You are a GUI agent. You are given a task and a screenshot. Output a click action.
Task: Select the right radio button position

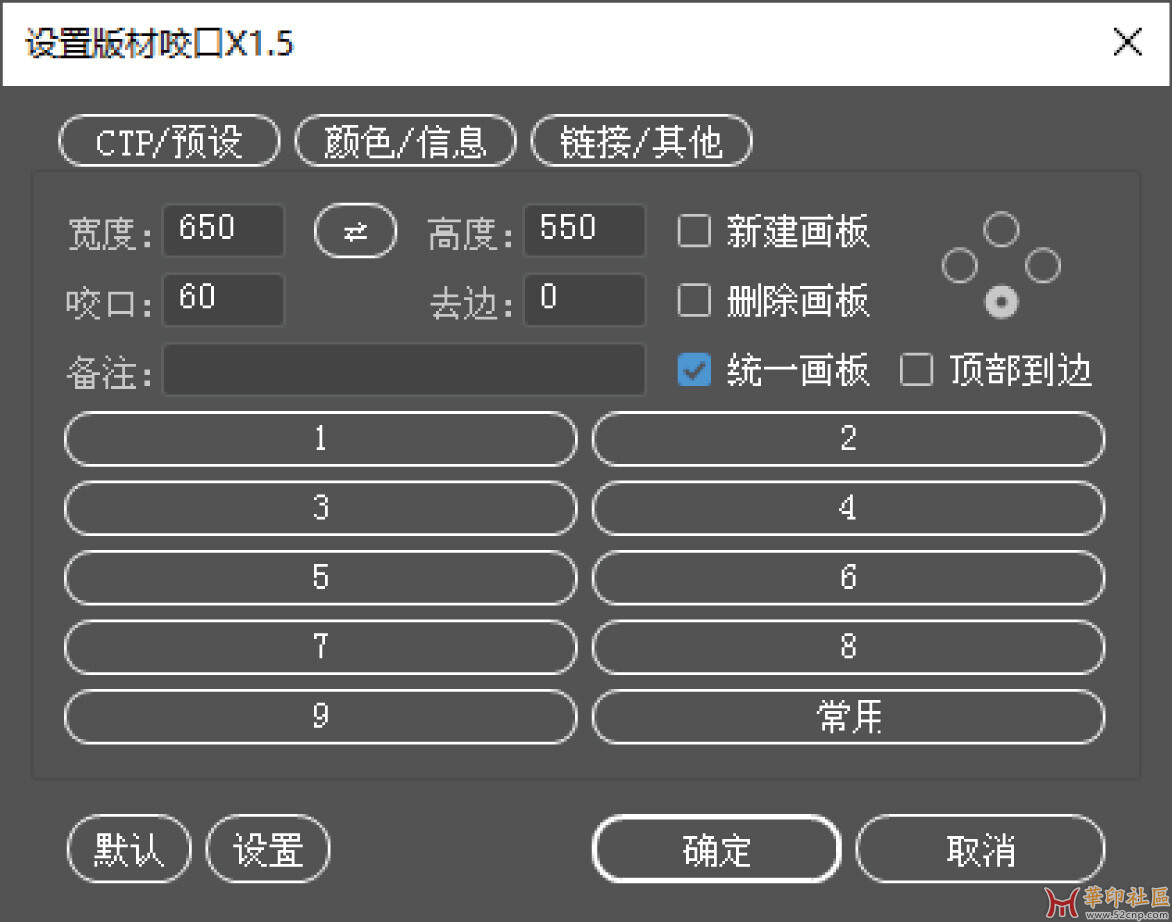pos(1043,266)
